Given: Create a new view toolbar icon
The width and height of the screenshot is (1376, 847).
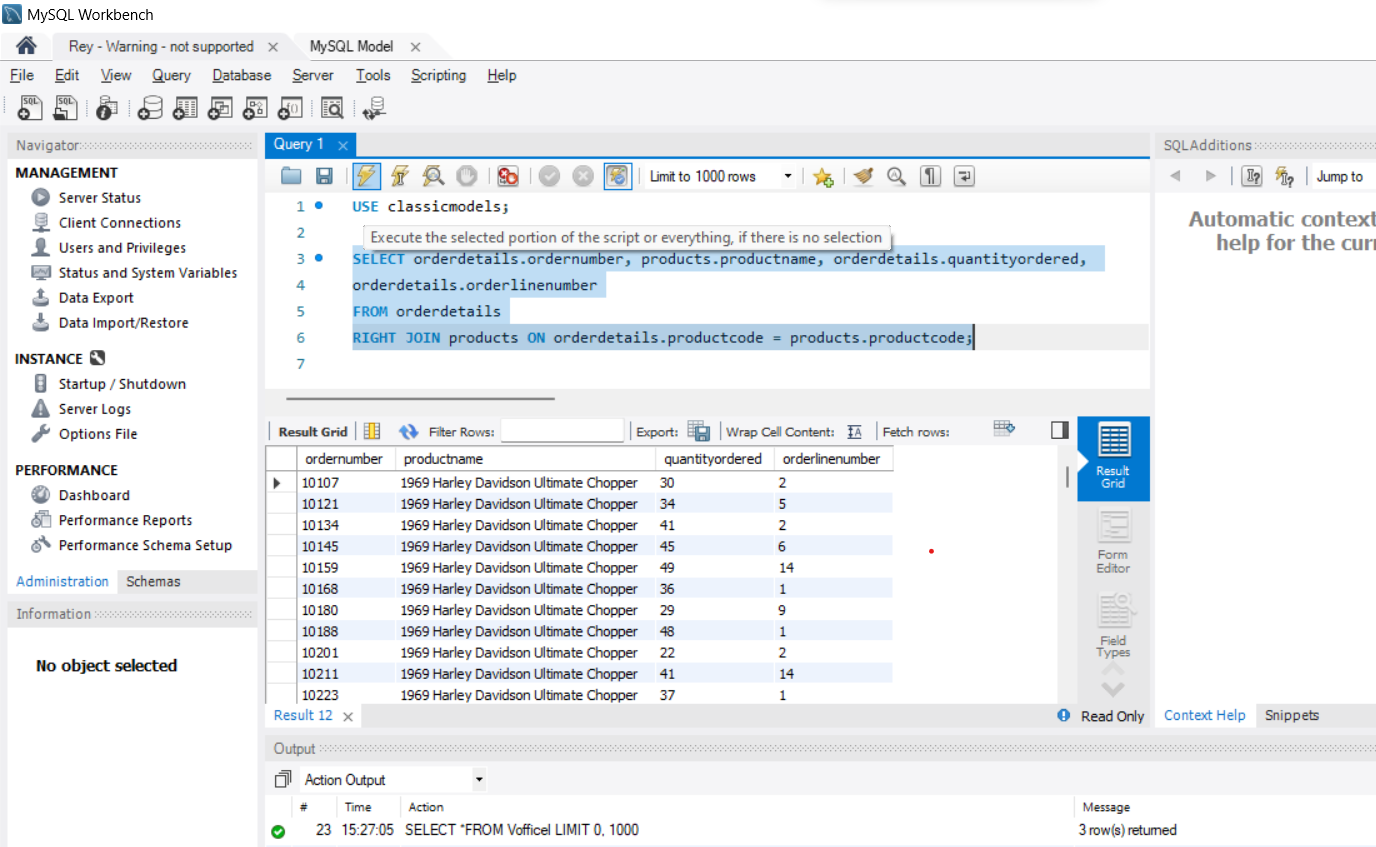Looking at the screenshot, I should coord(220,108).
